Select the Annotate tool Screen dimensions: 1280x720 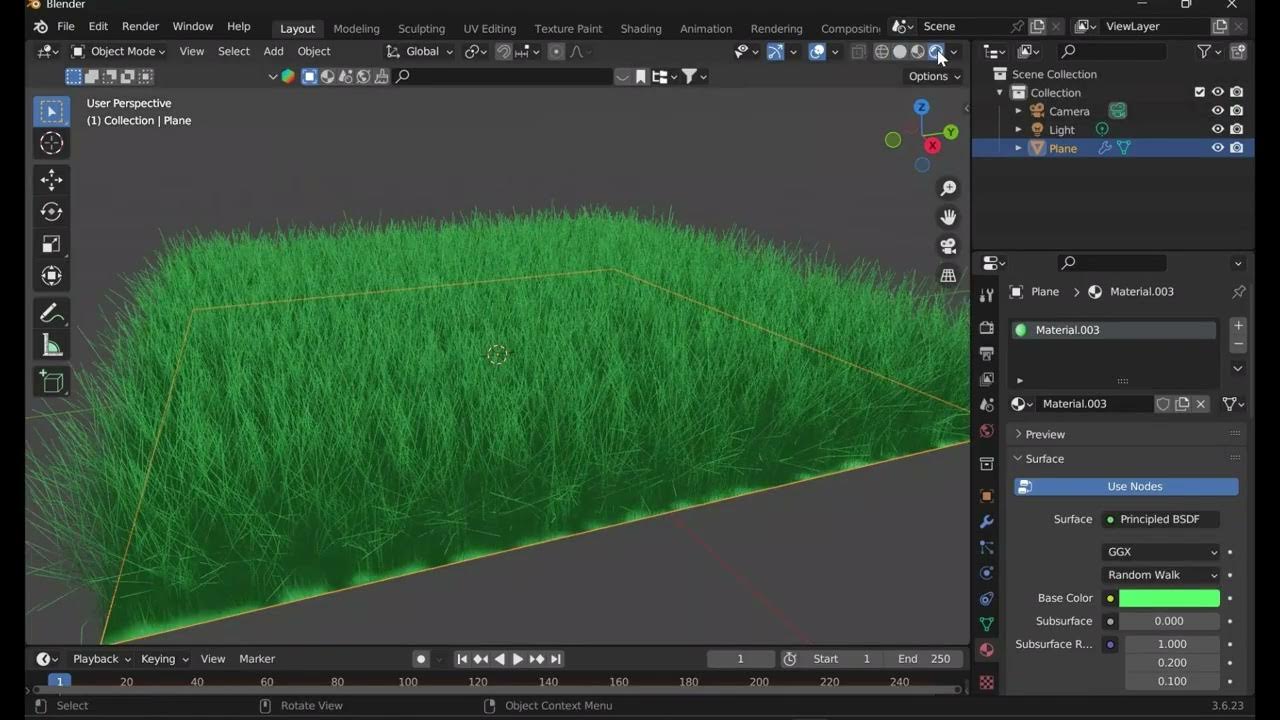coord(52,314)
